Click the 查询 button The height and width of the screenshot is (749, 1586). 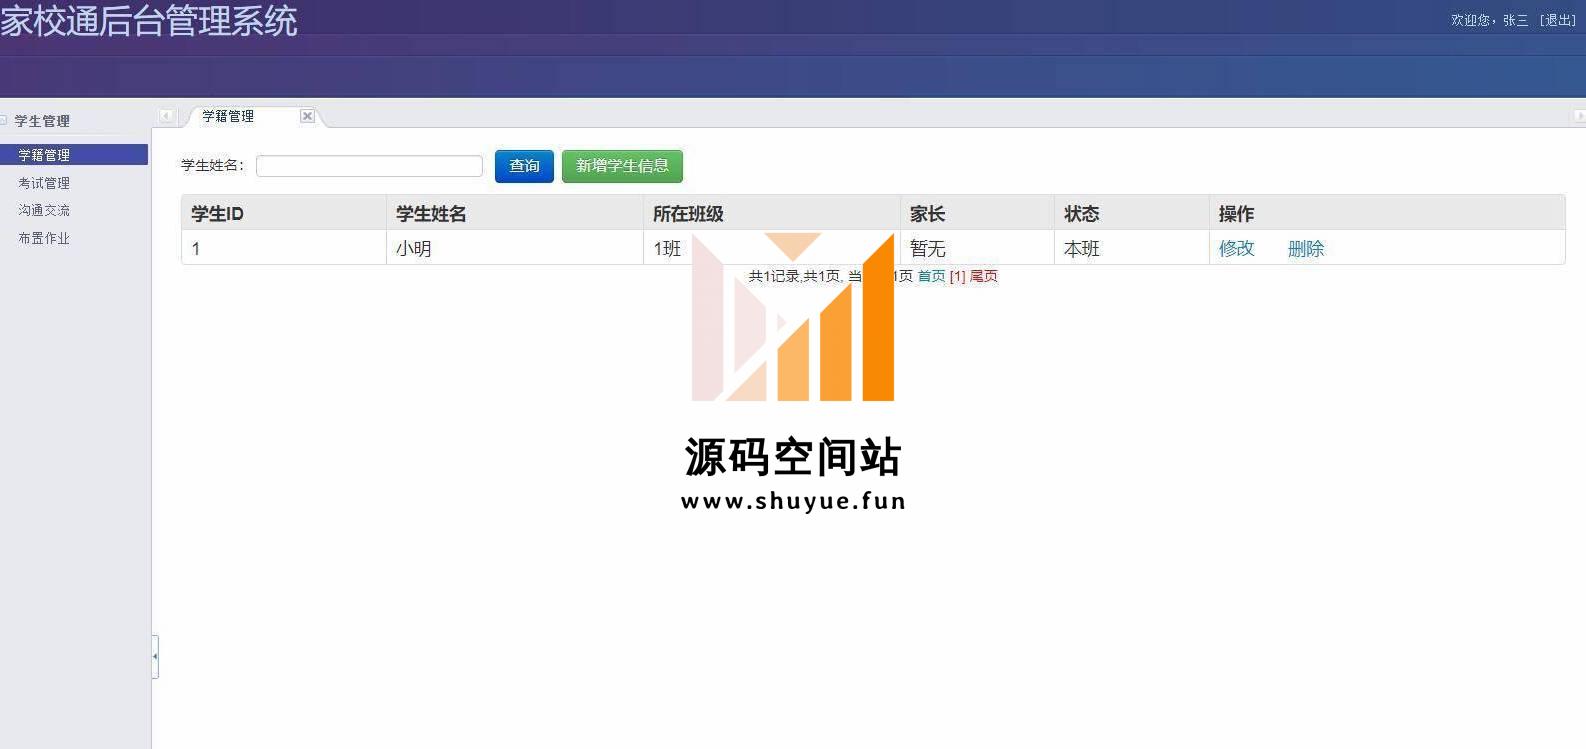point(524,166)
